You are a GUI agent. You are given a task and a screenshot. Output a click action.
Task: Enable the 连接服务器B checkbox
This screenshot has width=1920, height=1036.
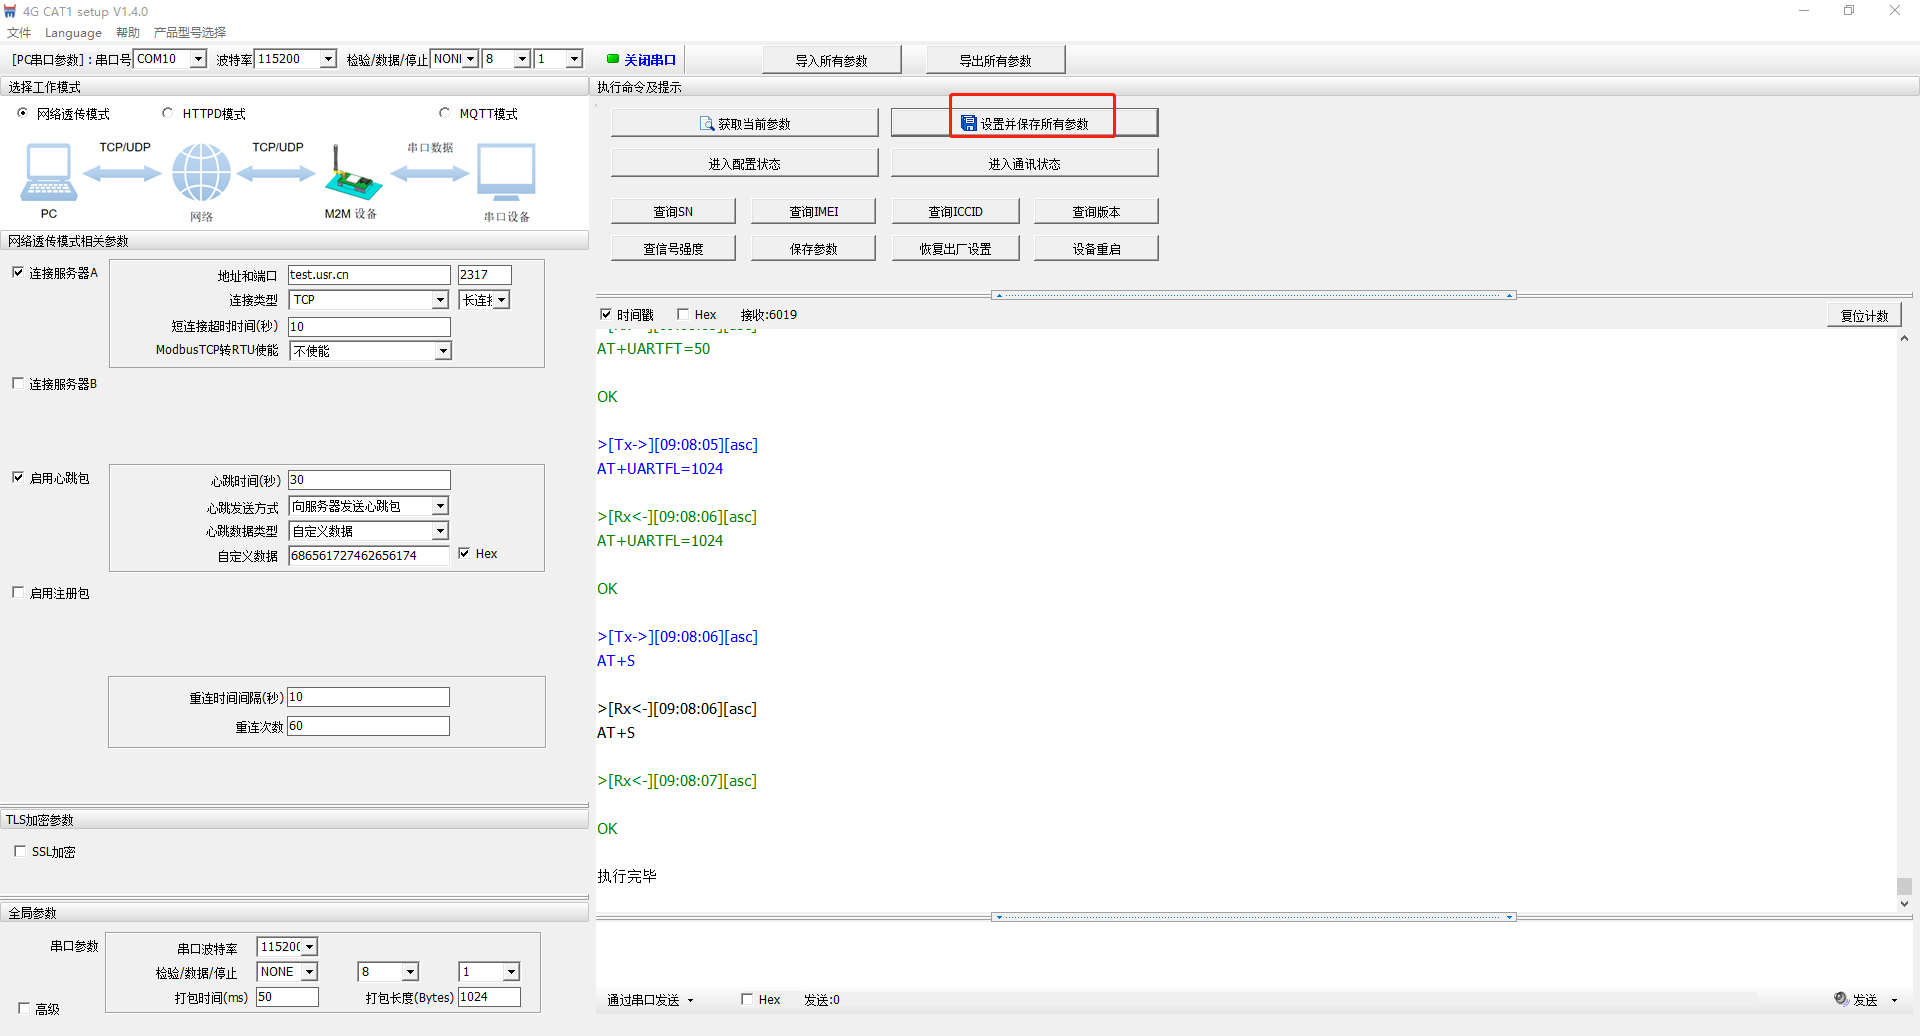pyautogui.click(x=18, y=383)
